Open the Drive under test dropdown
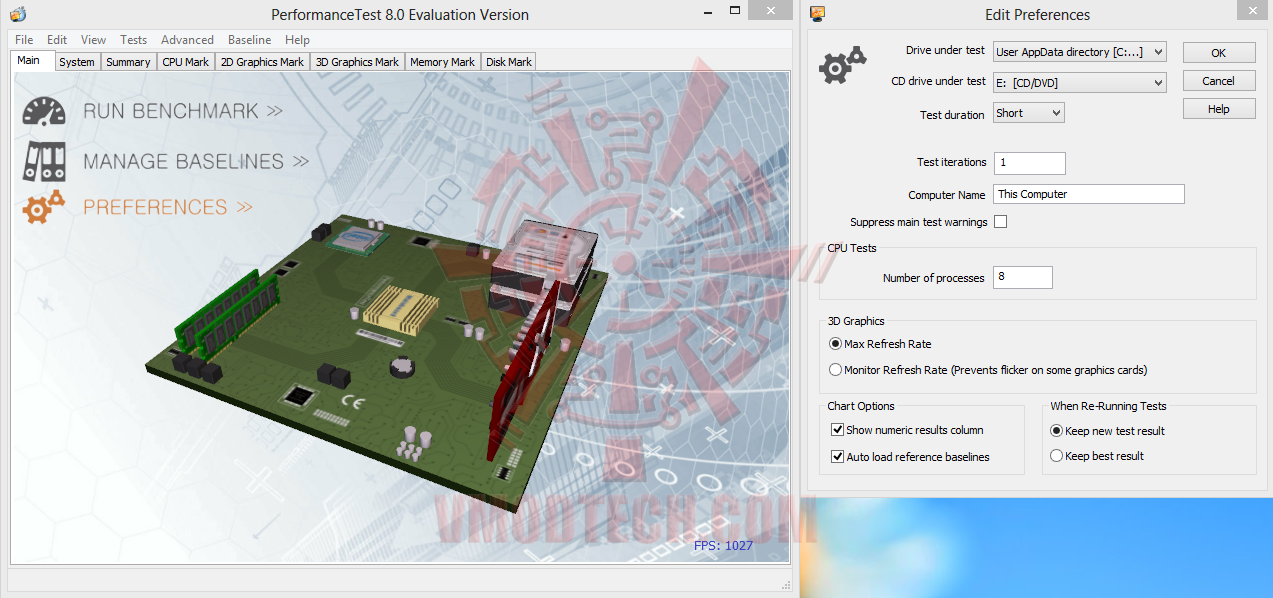 coord(1080,52)
